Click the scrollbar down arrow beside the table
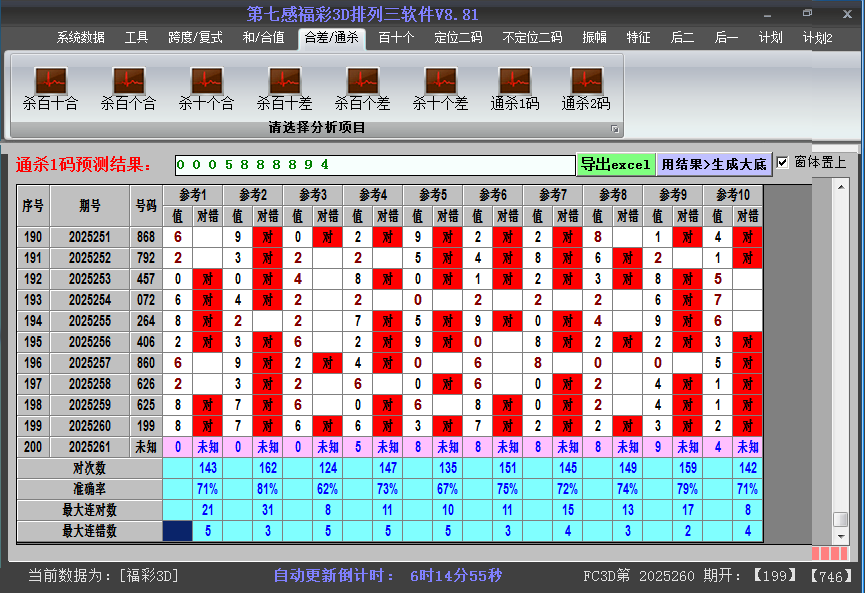The width and height of the screenshot is (865, 593). [x=841, y=537]
